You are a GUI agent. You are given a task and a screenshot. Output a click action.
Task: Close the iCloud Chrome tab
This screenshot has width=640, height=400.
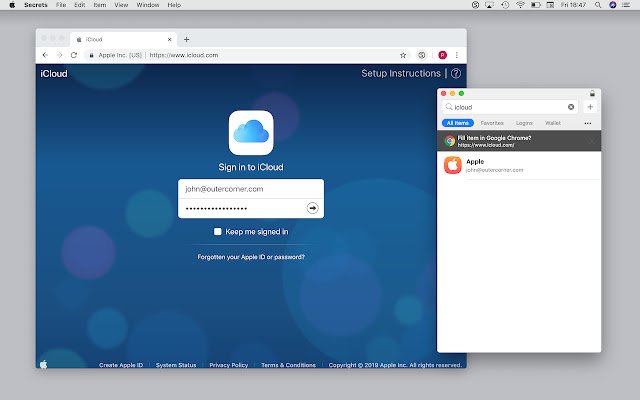(169, 40)
